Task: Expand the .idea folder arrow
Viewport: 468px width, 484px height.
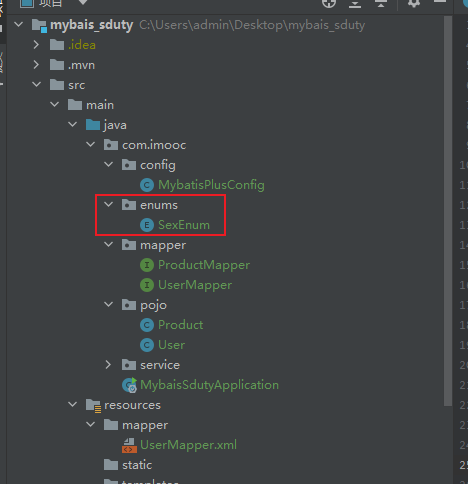Action: point(36,45)
